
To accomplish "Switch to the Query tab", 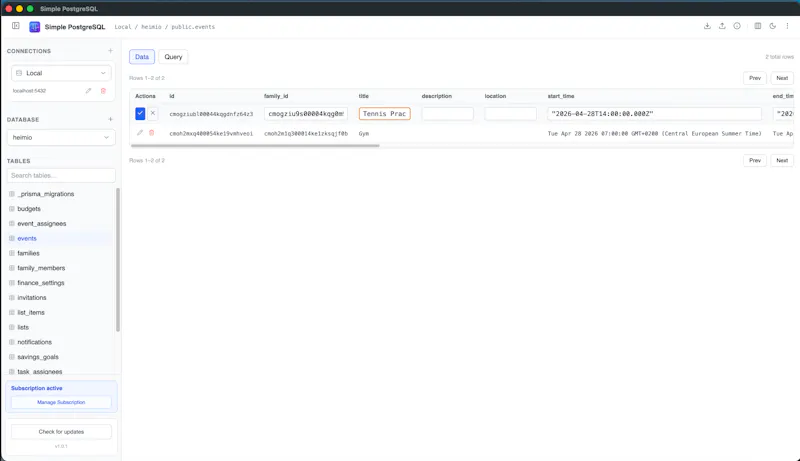I will (173, 57).
